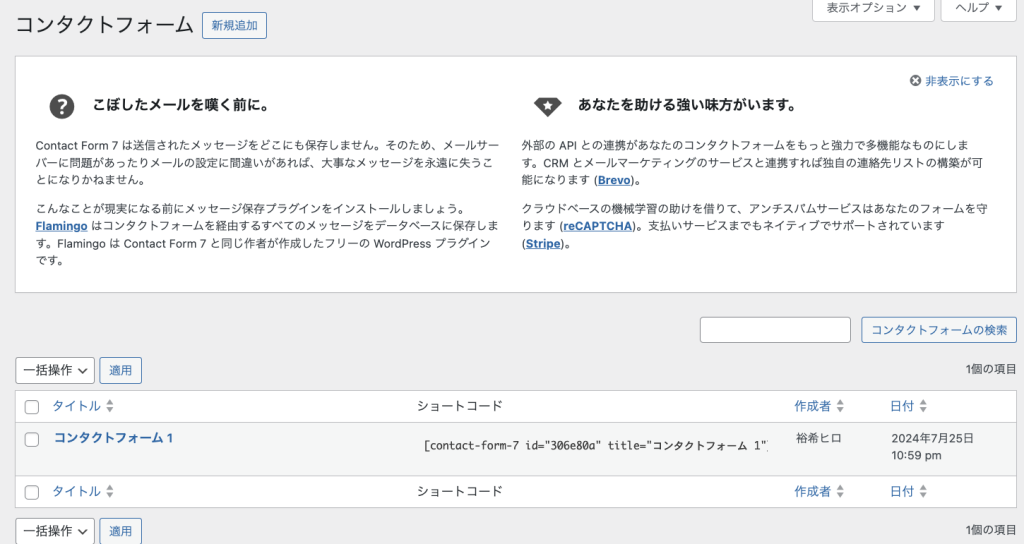
Task: Focus the contact form search field
Action: (x=775, y=330)
